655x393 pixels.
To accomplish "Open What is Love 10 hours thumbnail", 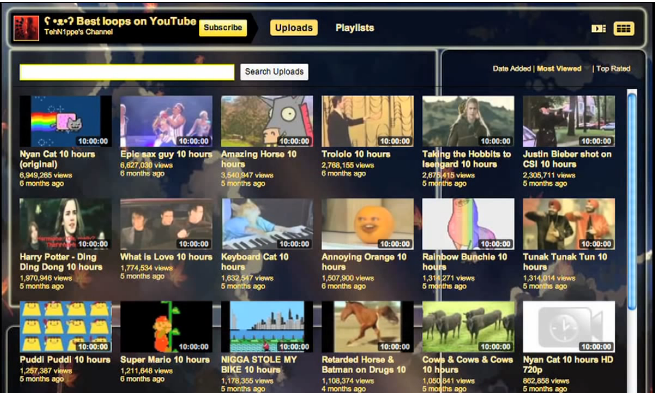I will pos(166,224).
